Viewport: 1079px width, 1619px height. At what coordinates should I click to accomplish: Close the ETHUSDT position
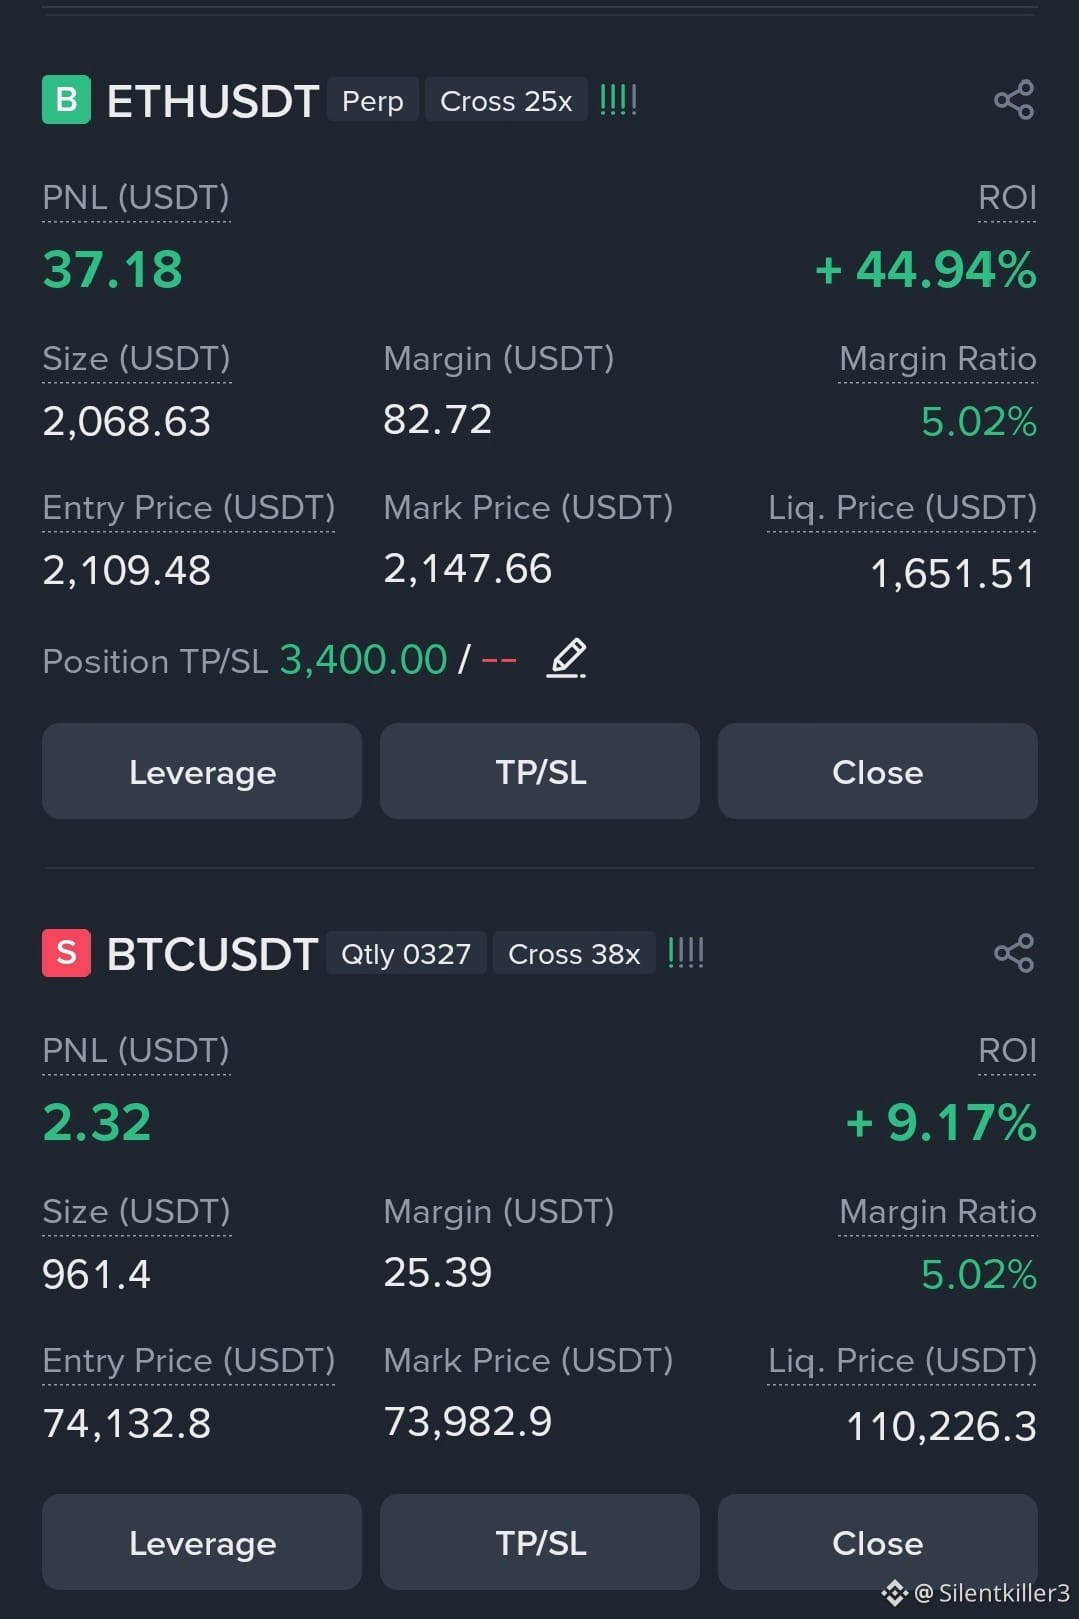point(878,771)
